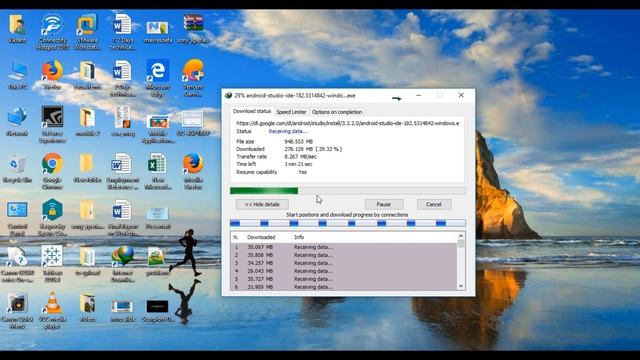Open the Recycle Bin
Screen dimensions: 640x360
(17, 168)
